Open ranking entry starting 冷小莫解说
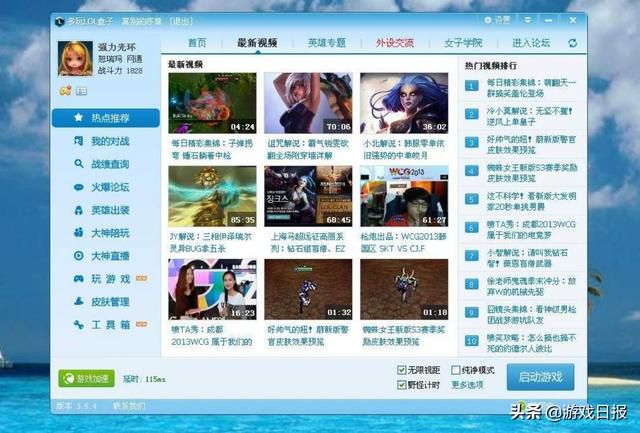640x433 pixels. [529, 116]
